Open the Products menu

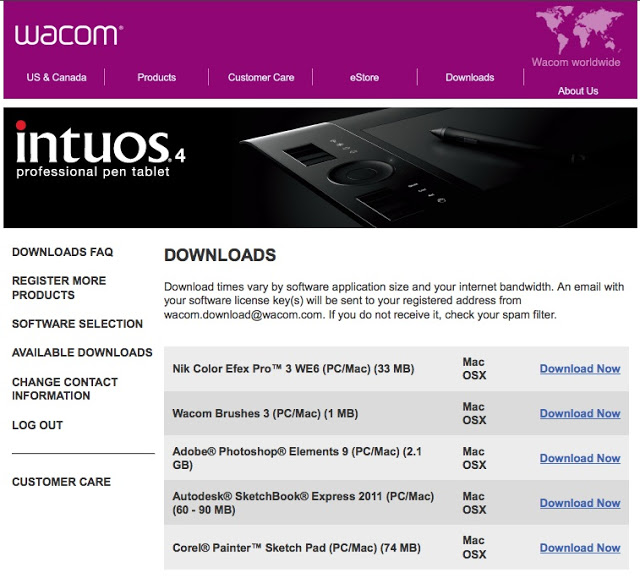[x=157, y=78]
